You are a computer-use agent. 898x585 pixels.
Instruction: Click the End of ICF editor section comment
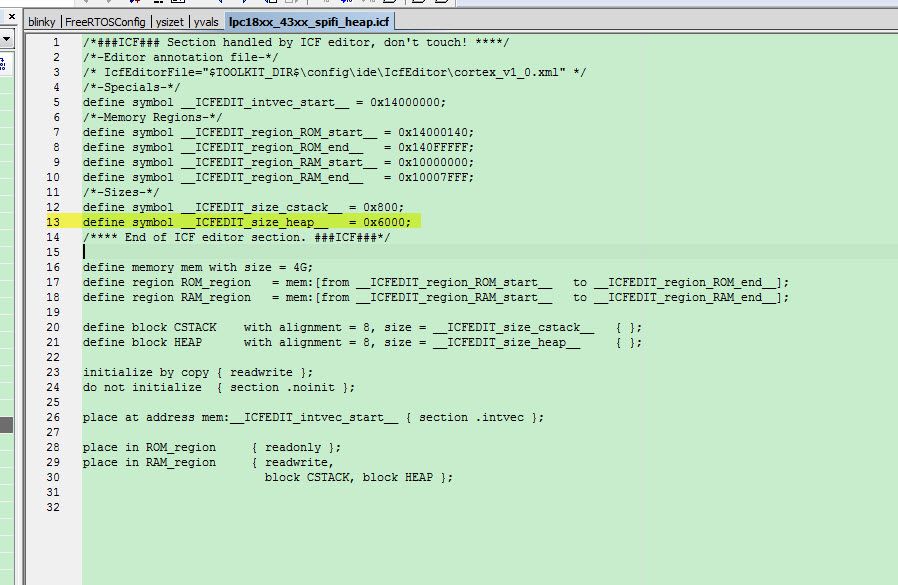237,237
